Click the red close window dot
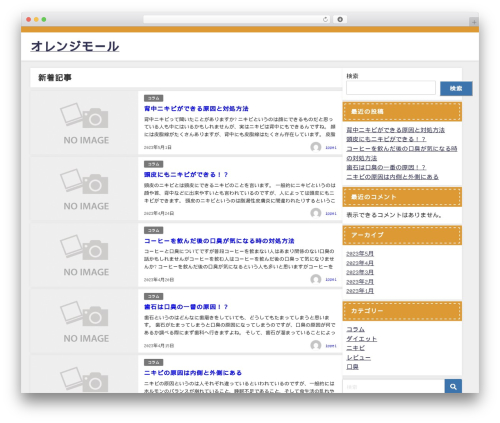 coord(29,19)
